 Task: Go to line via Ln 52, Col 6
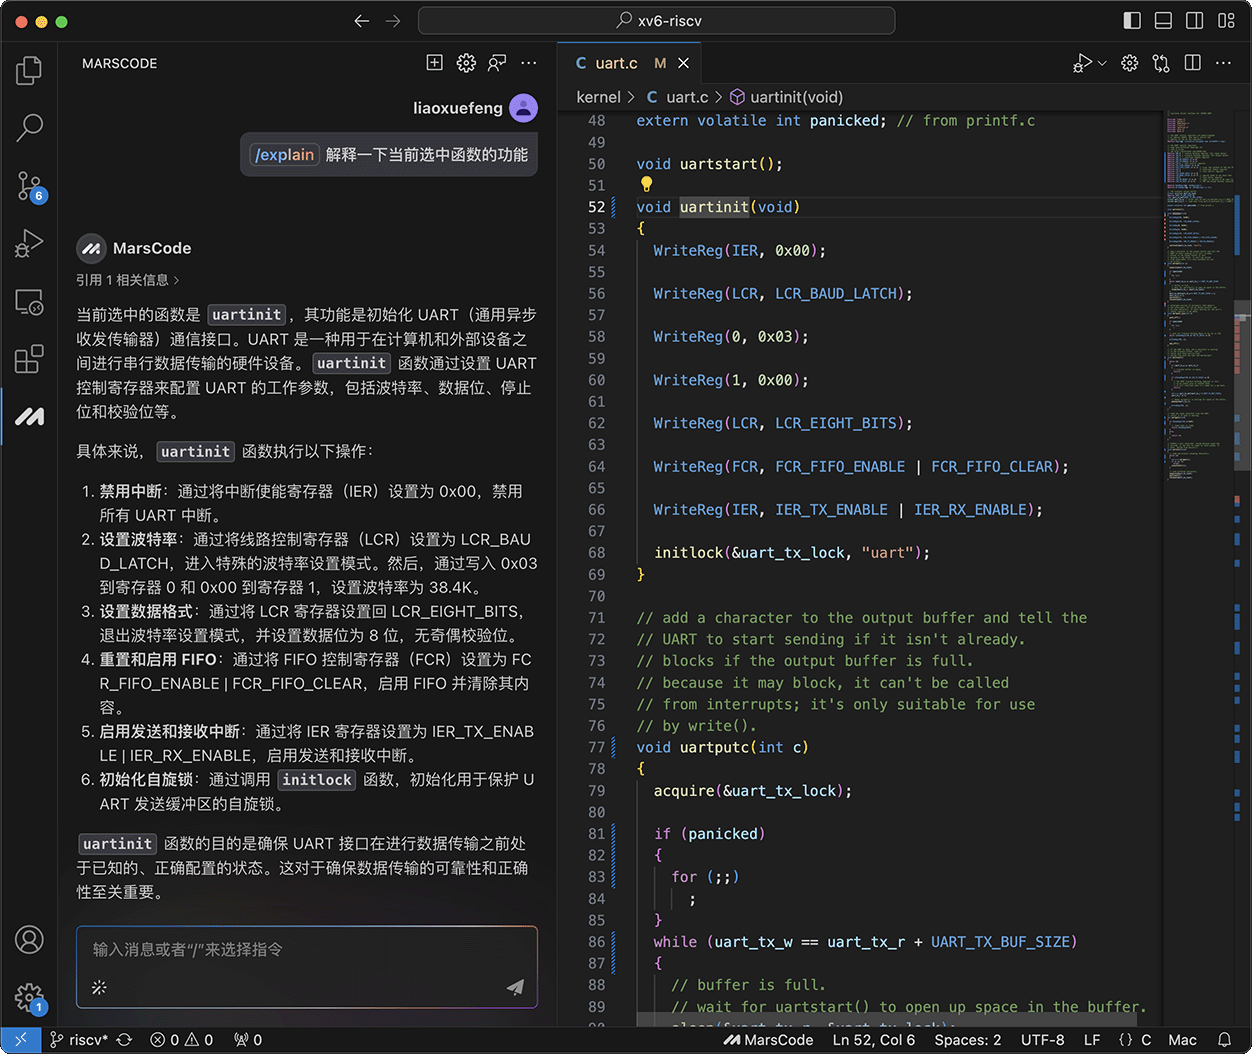(874, 1040)
